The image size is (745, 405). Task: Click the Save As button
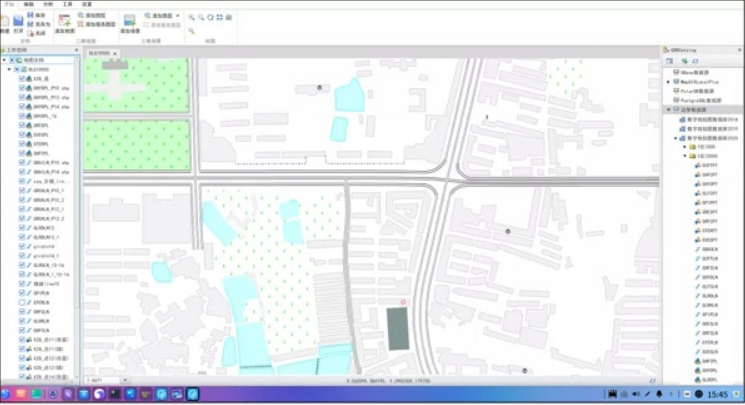(x=38, y=24)
